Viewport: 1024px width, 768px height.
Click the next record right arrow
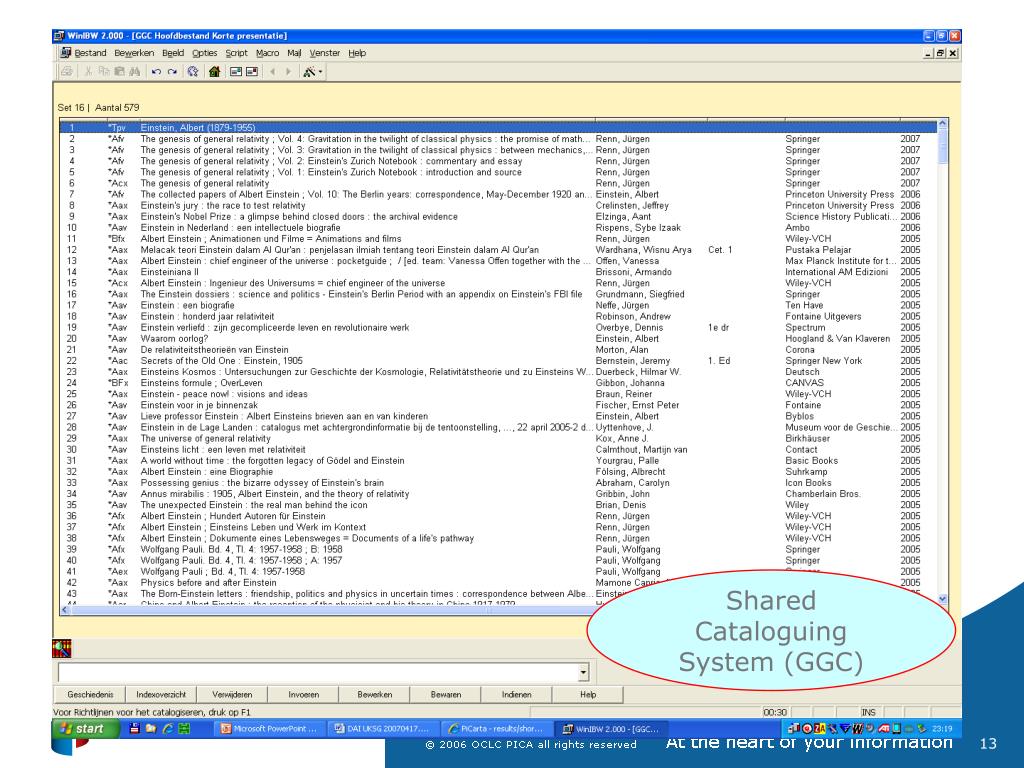(x=288, y=72)
